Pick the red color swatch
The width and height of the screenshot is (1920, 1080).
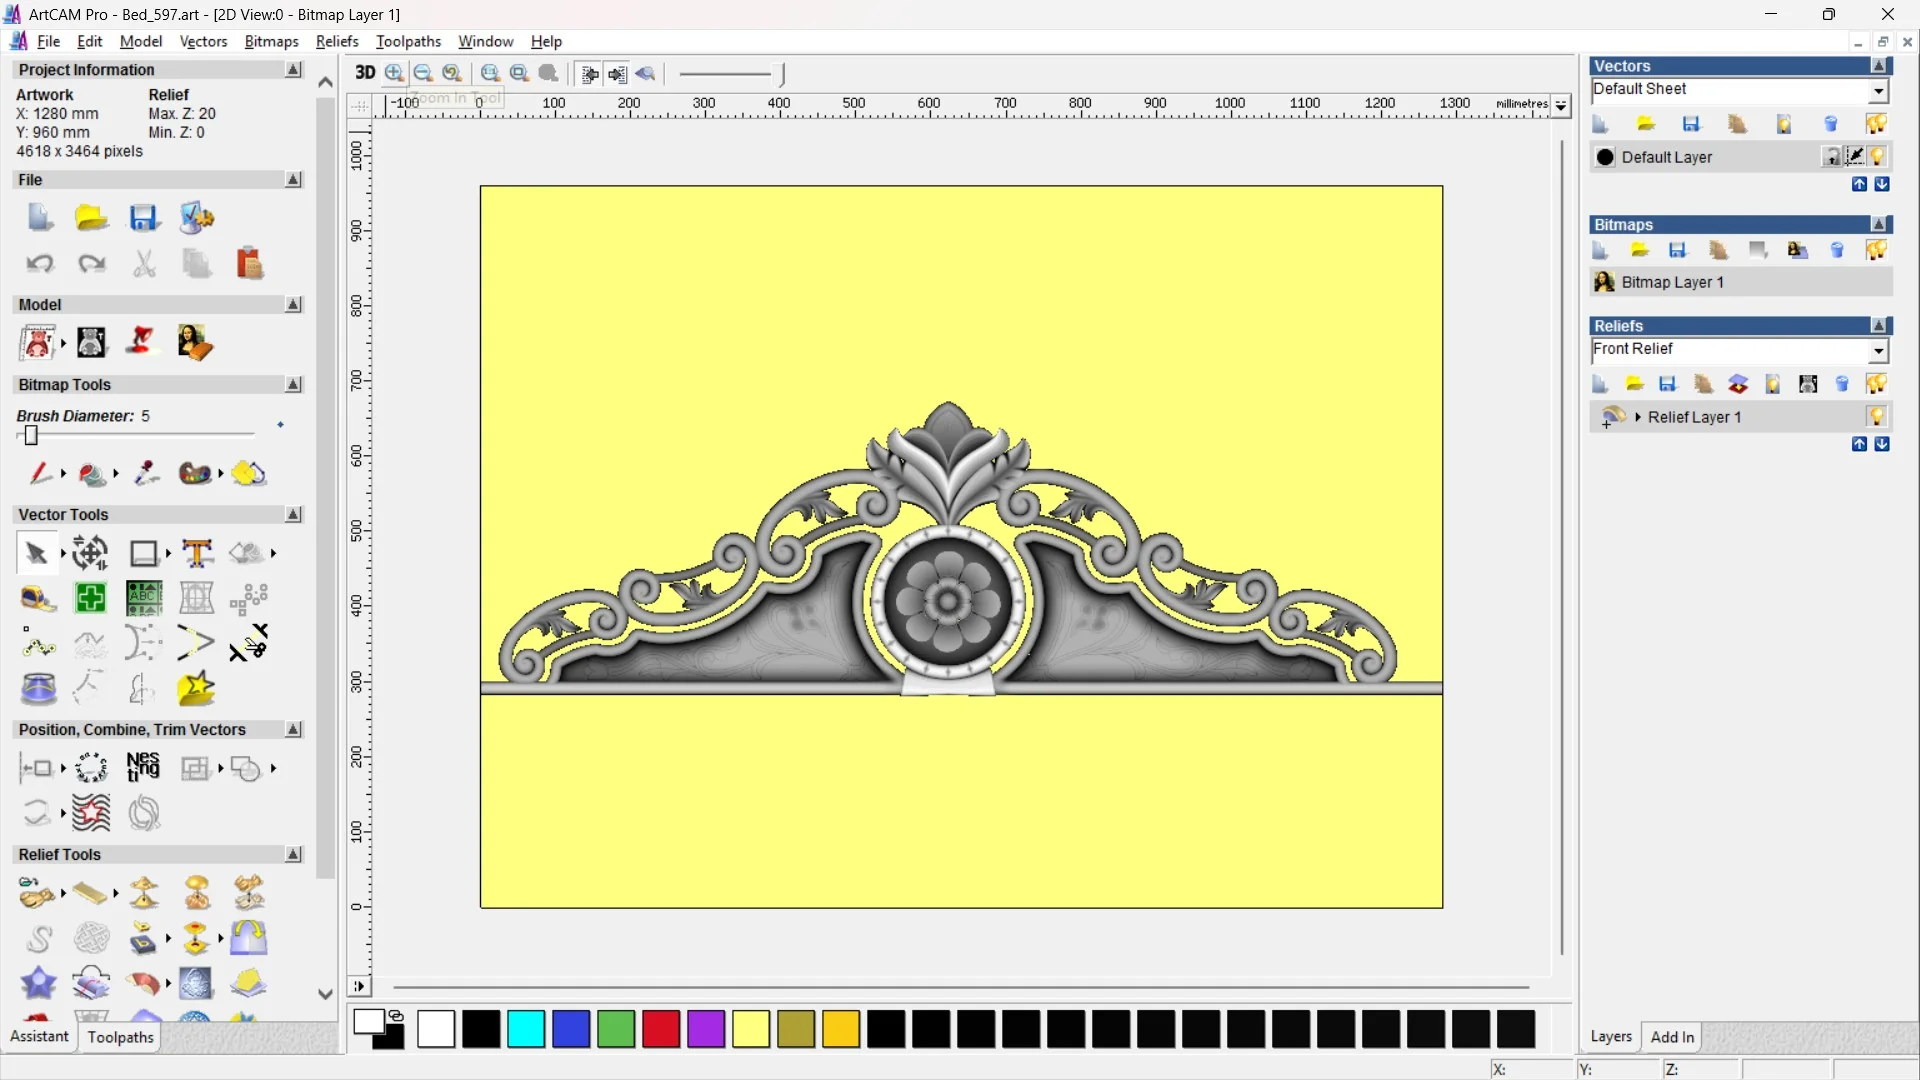660,1029
